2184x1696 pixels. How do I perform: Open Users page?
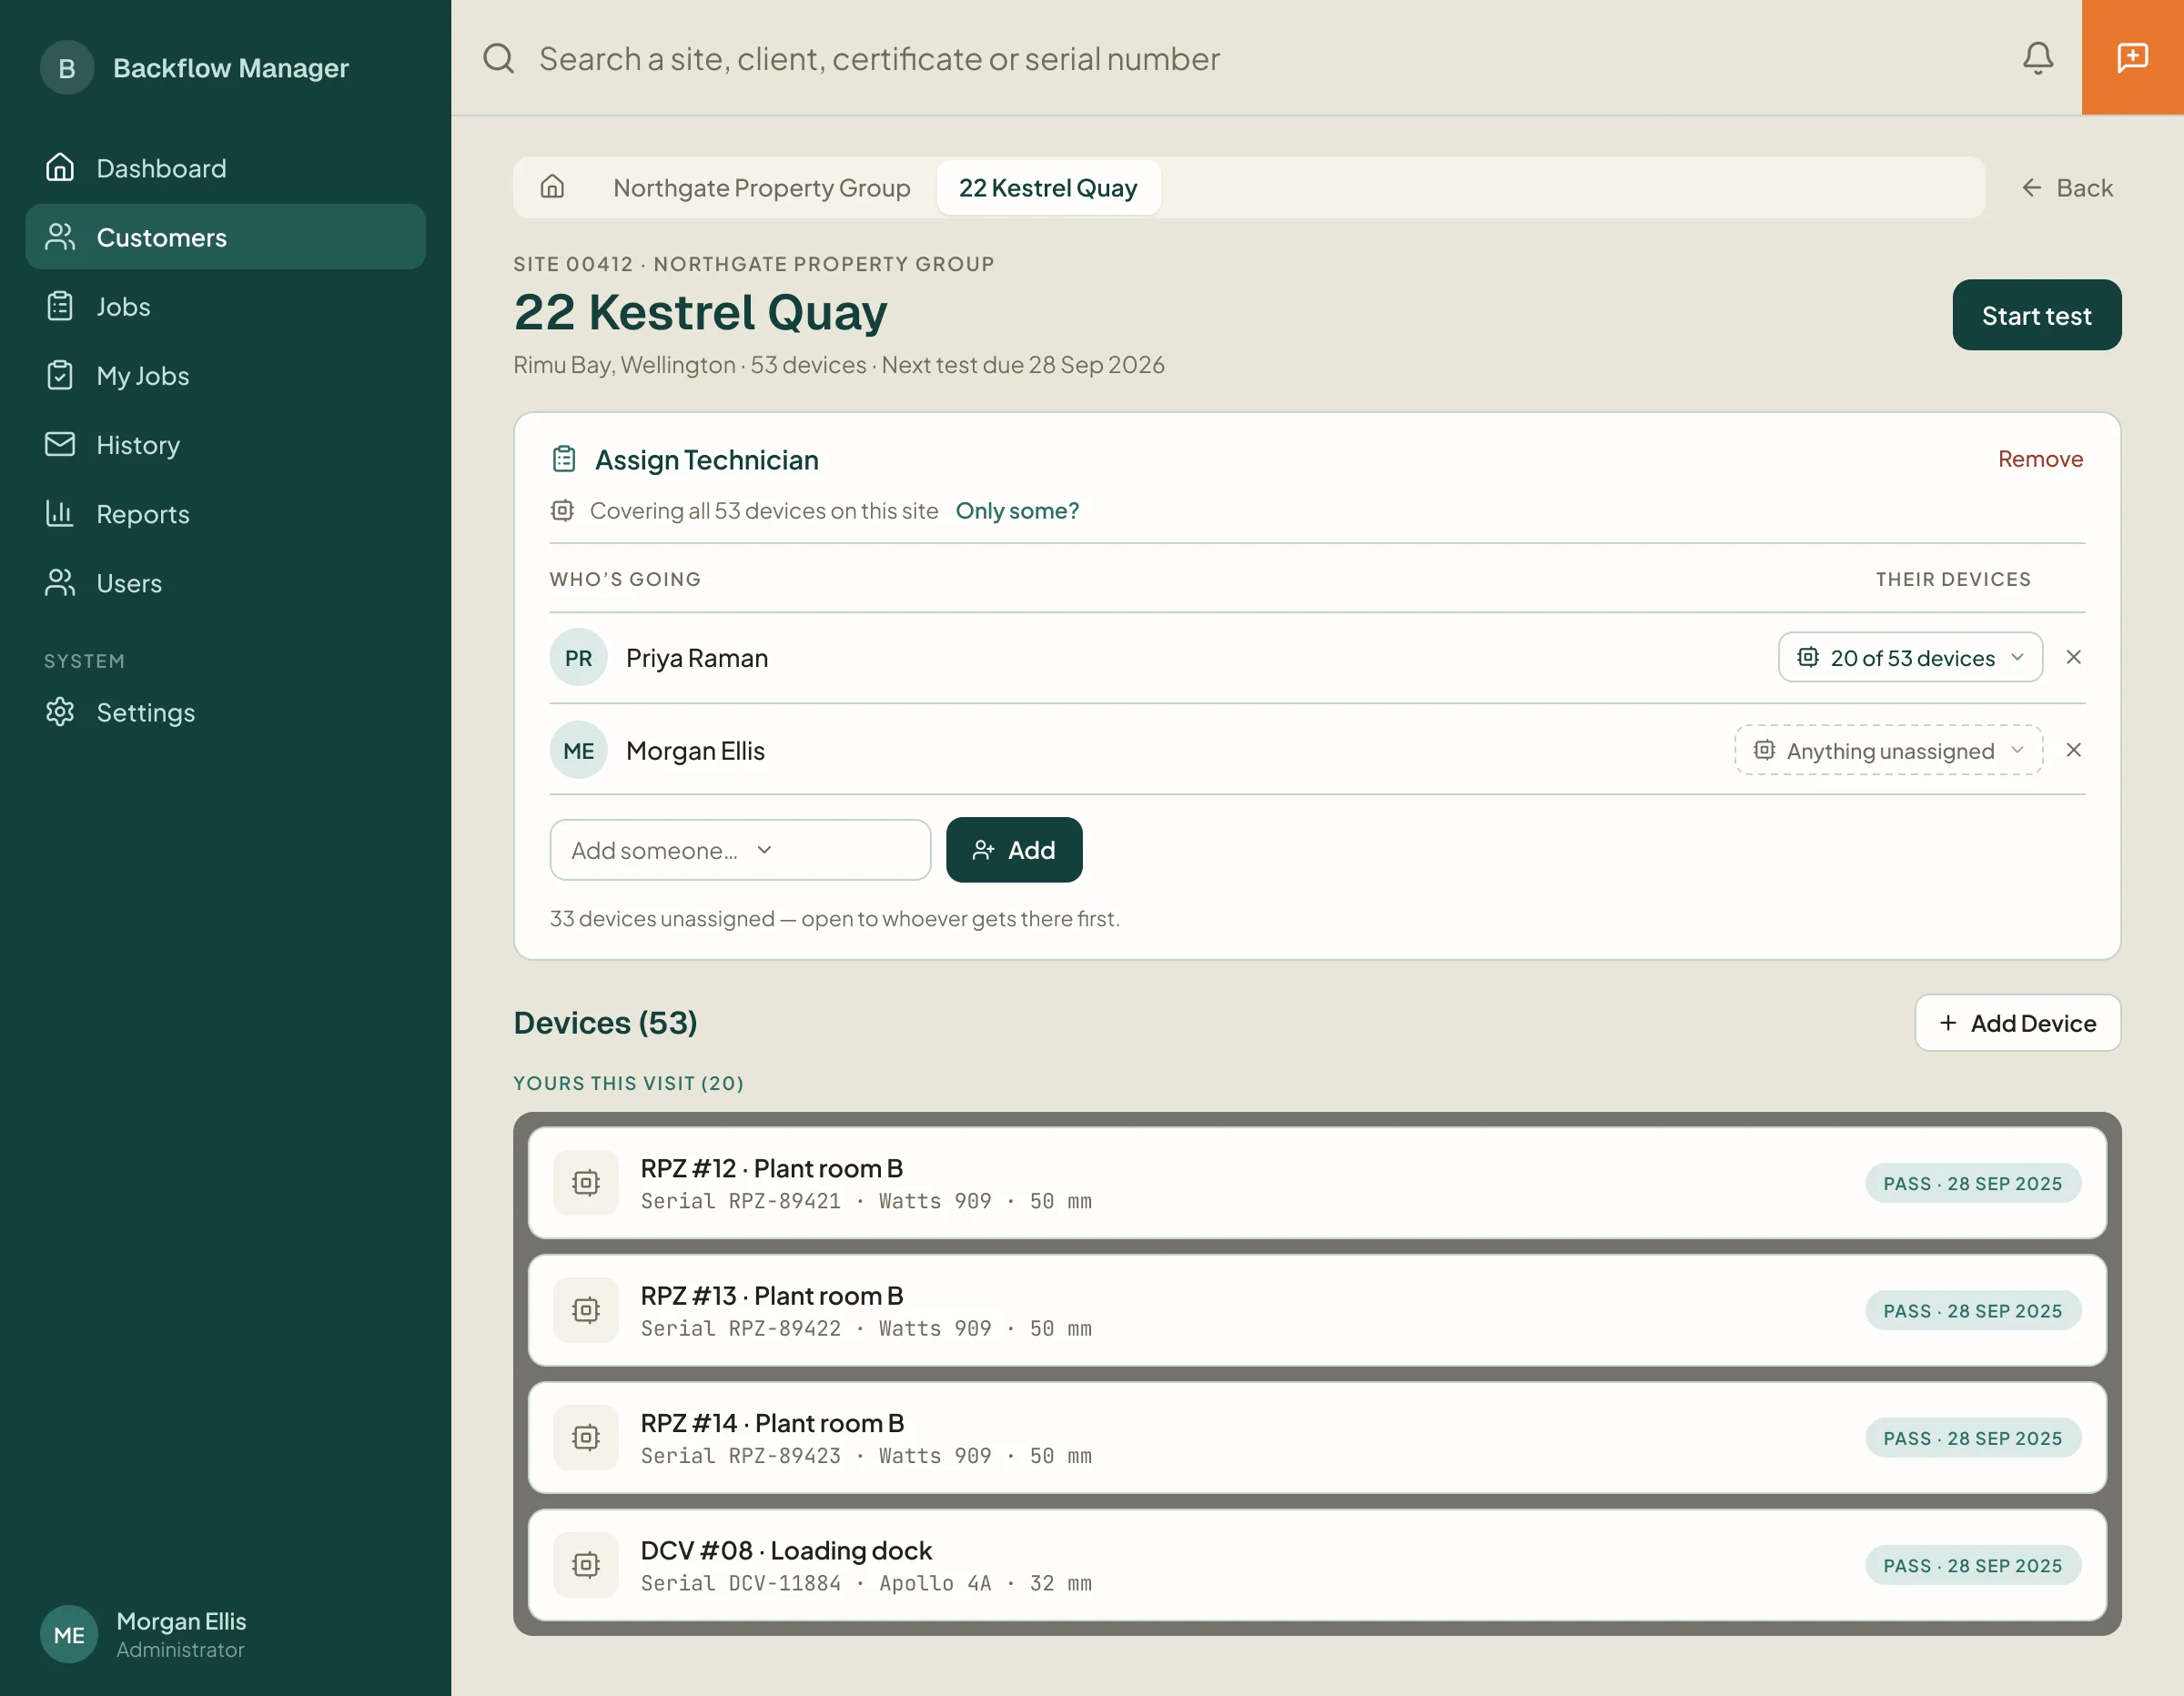point(225,582)
